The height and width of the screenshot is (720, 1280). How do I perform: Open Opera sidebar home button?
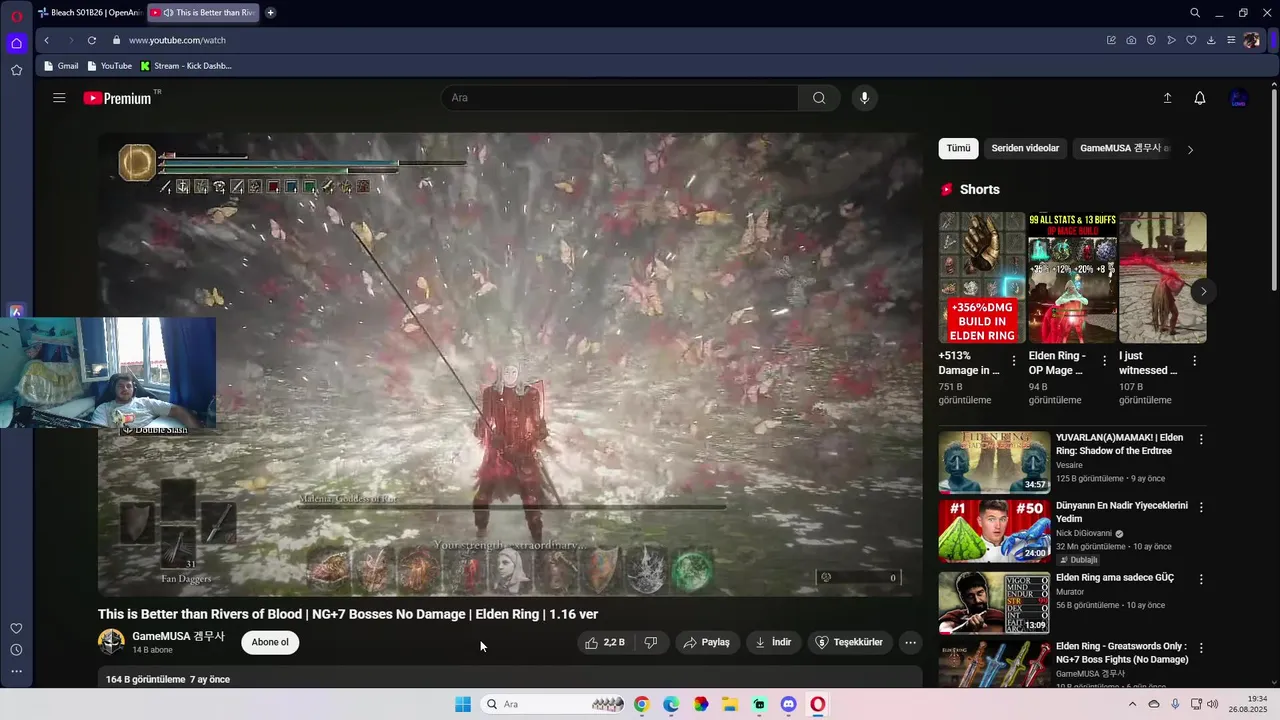point(17,43)
